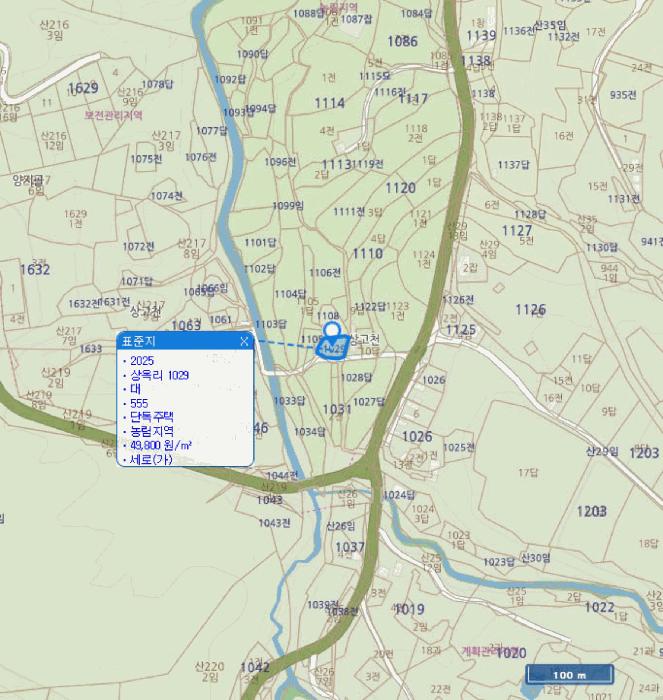Click the 농림지역 zoning entry

tap(152, 431)
